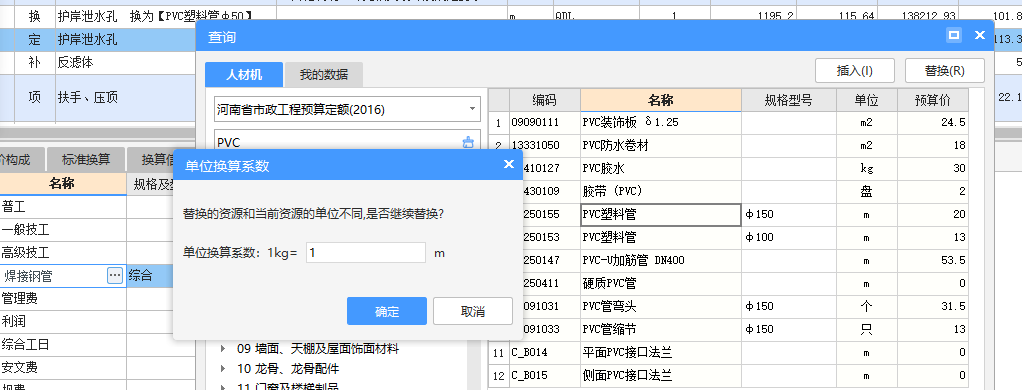Close the 单位换算系数 dialog
1022x390 pixels.
click(508, 164)
